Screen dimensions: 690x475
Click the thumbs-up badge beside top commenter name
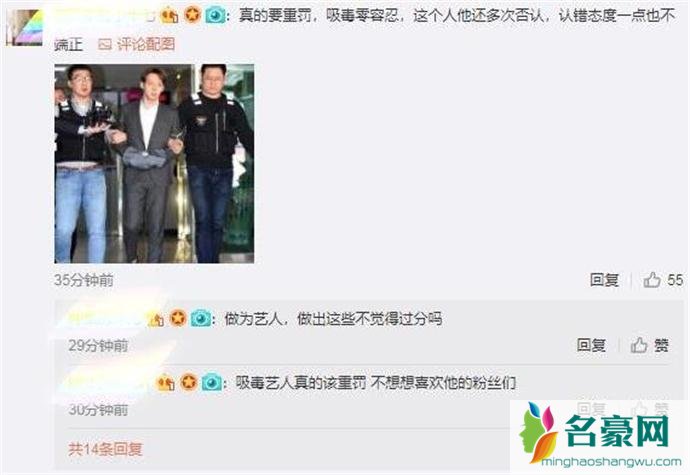[170, 16]
